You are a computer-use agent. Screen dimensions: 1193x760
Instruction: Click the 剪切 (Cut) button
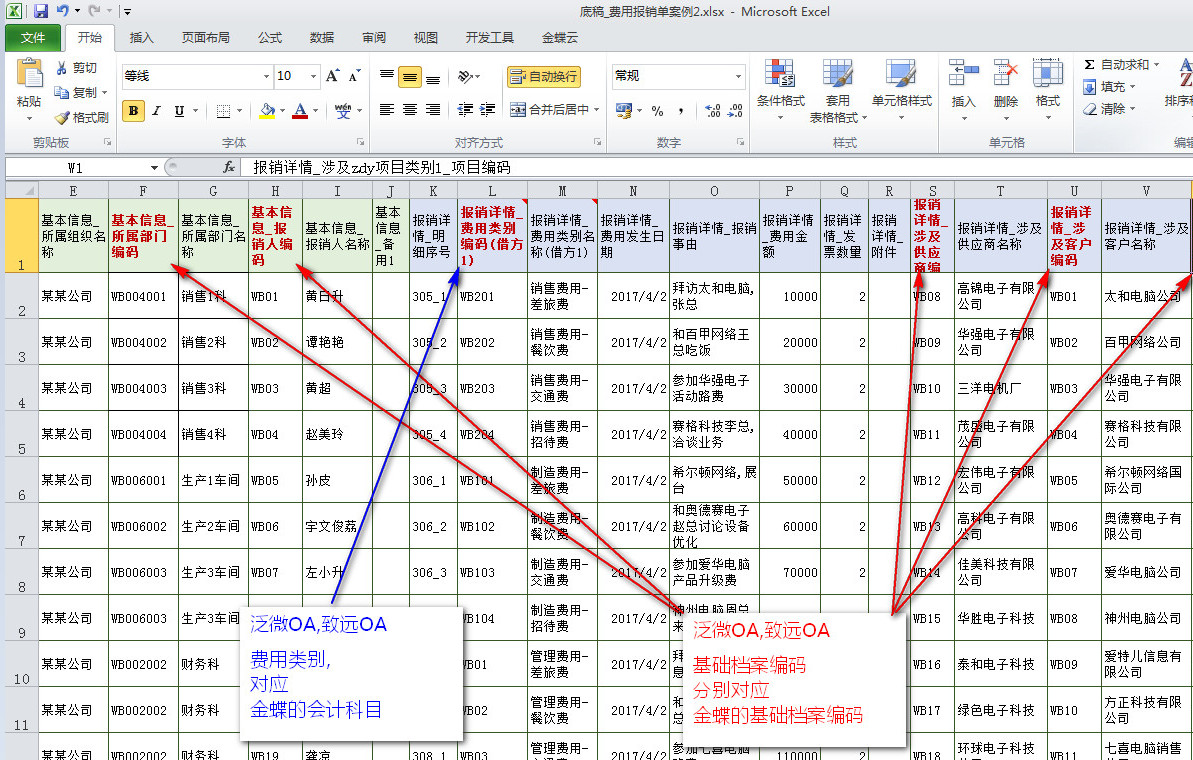pyautogui.click(x=76, y=68)
